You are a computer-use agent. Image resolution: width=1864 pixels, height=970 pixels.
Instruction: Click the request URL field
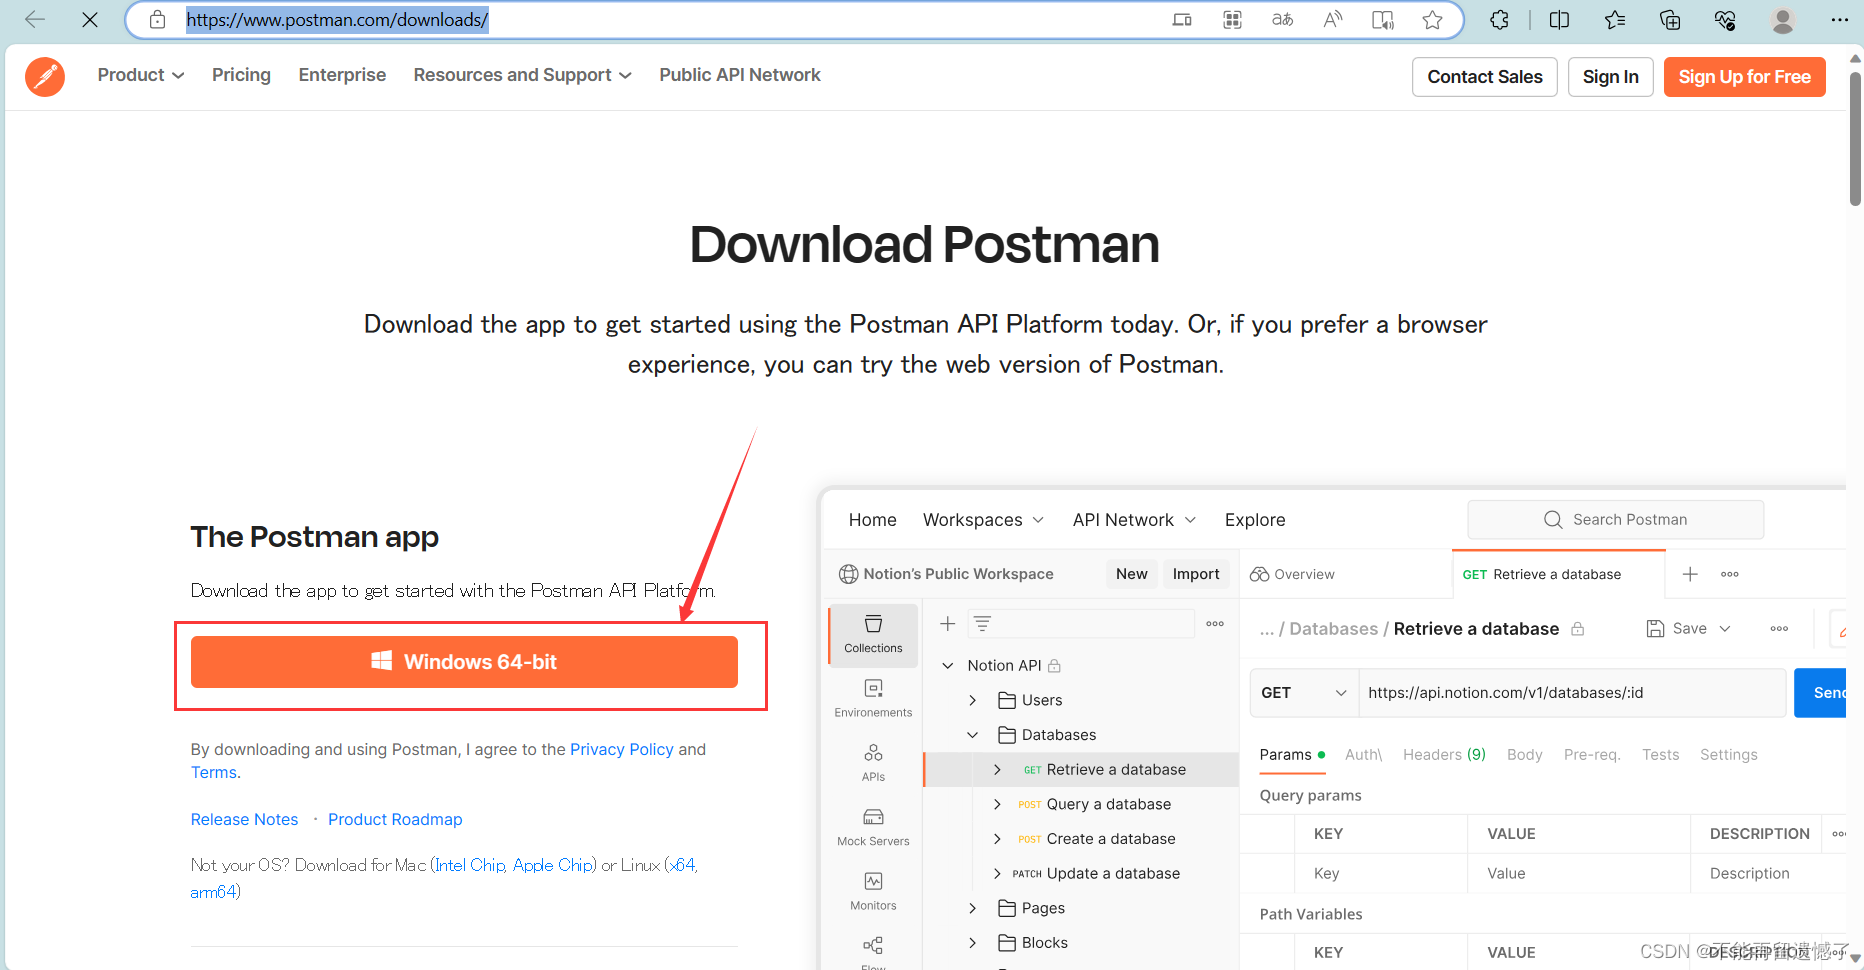pos(1572,693)
